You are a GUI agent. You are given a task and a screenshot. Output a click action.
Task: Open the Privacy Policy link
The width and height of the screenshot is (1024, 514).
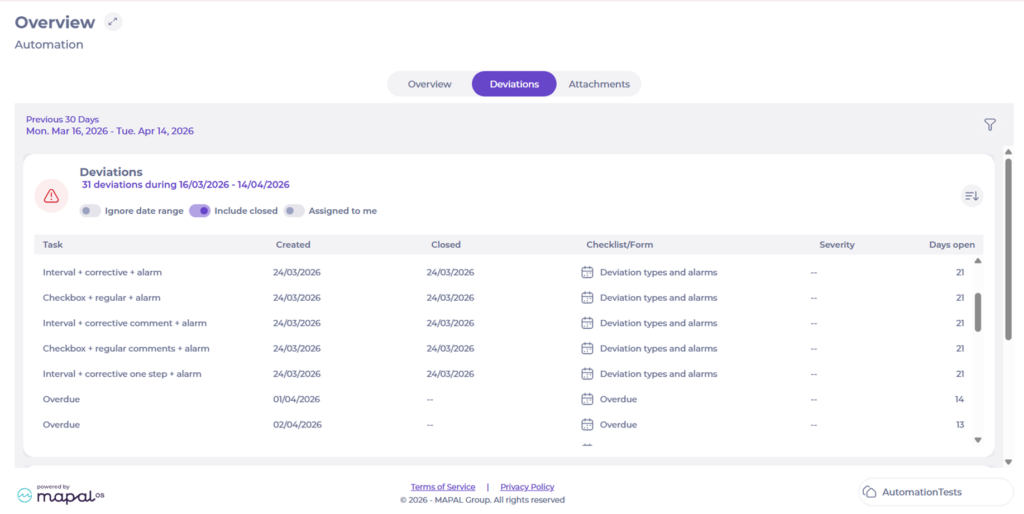click(527, 487)
